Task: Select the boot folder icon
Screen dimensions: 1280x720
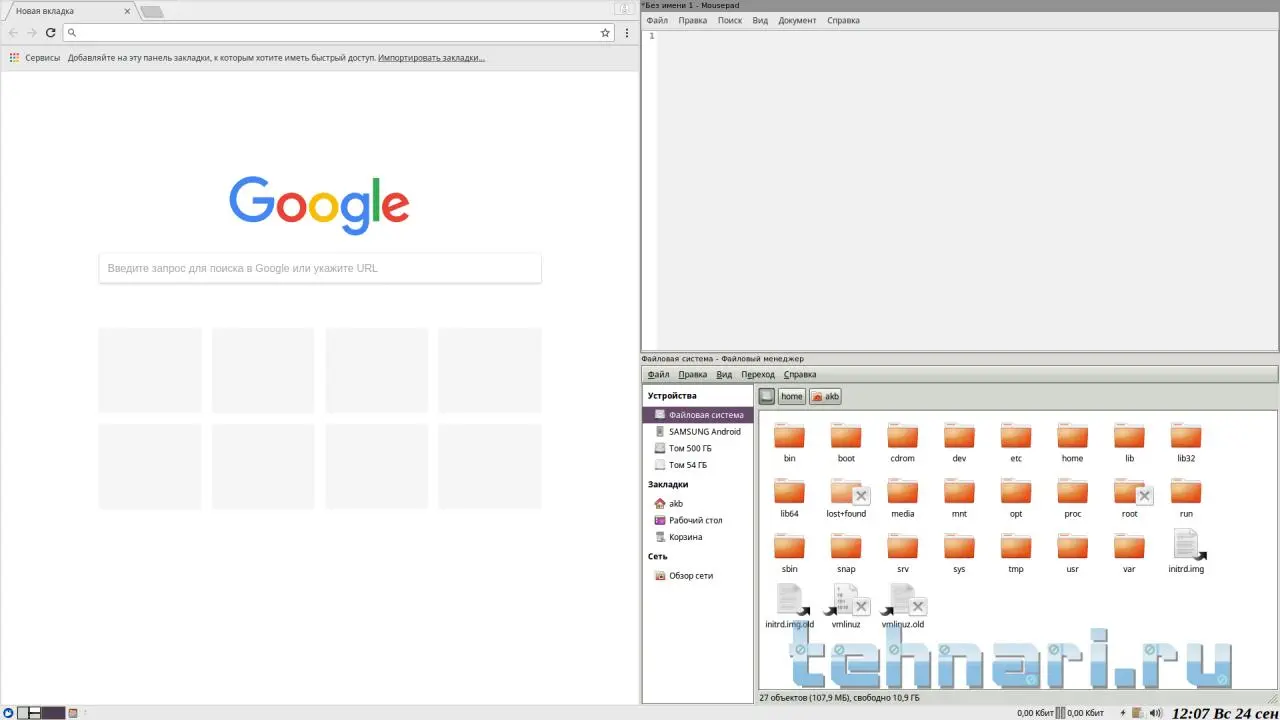Action: point(846,436)
